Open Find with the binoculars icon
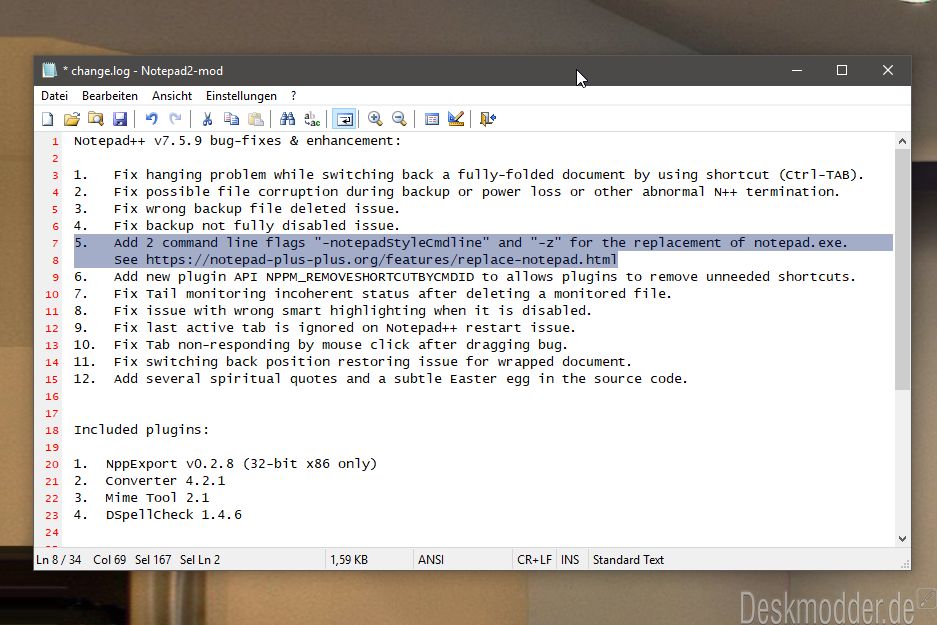 click(287, 119)
